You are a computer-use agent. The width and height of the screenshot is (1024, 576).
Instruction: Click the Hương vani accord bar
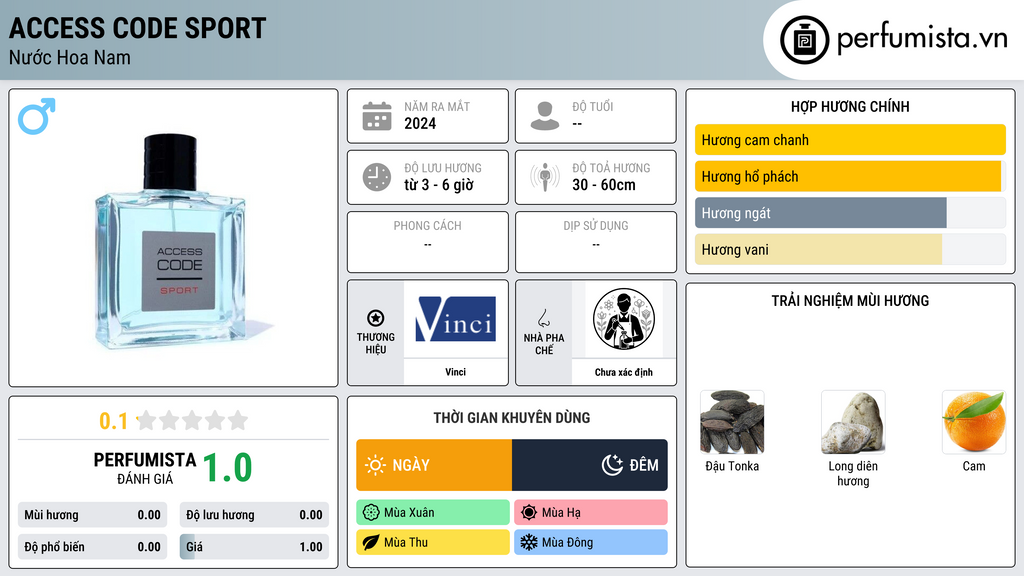coord(850,249)
